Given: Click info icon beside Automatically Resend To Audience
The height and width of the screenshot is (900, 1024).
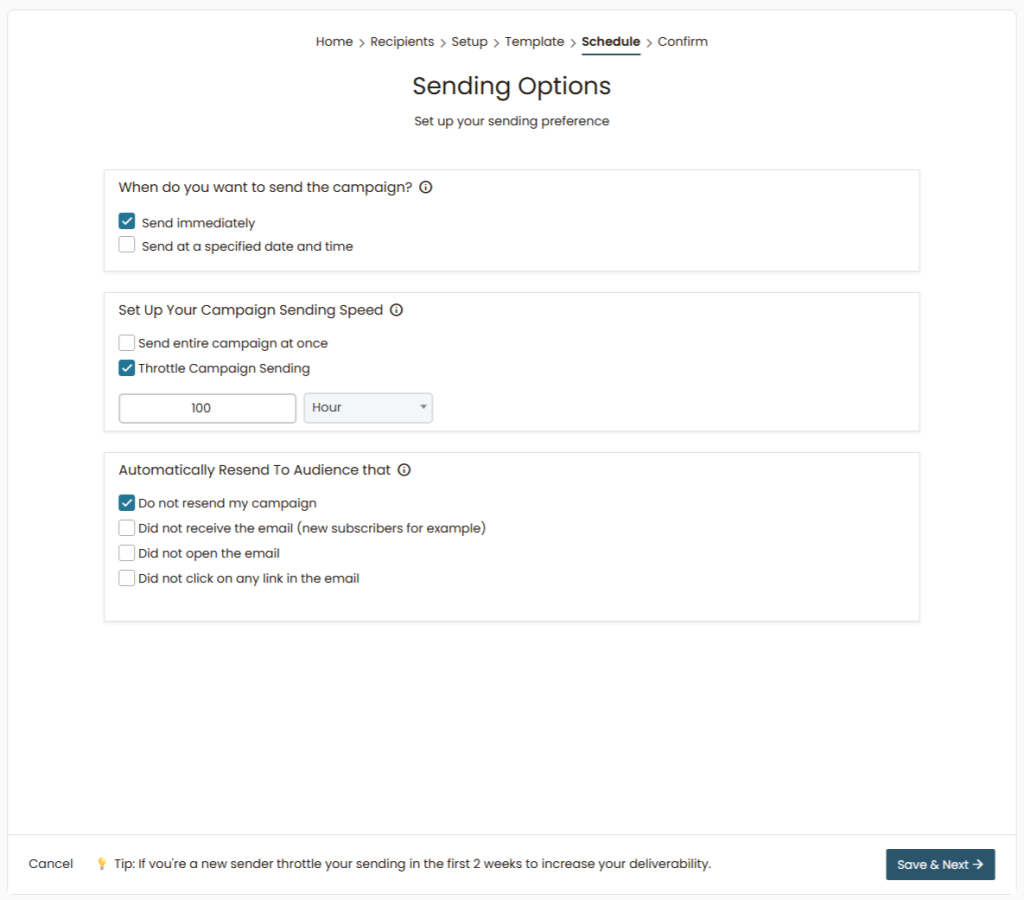Looking at the screenshot, I should (x=404, y=470).
